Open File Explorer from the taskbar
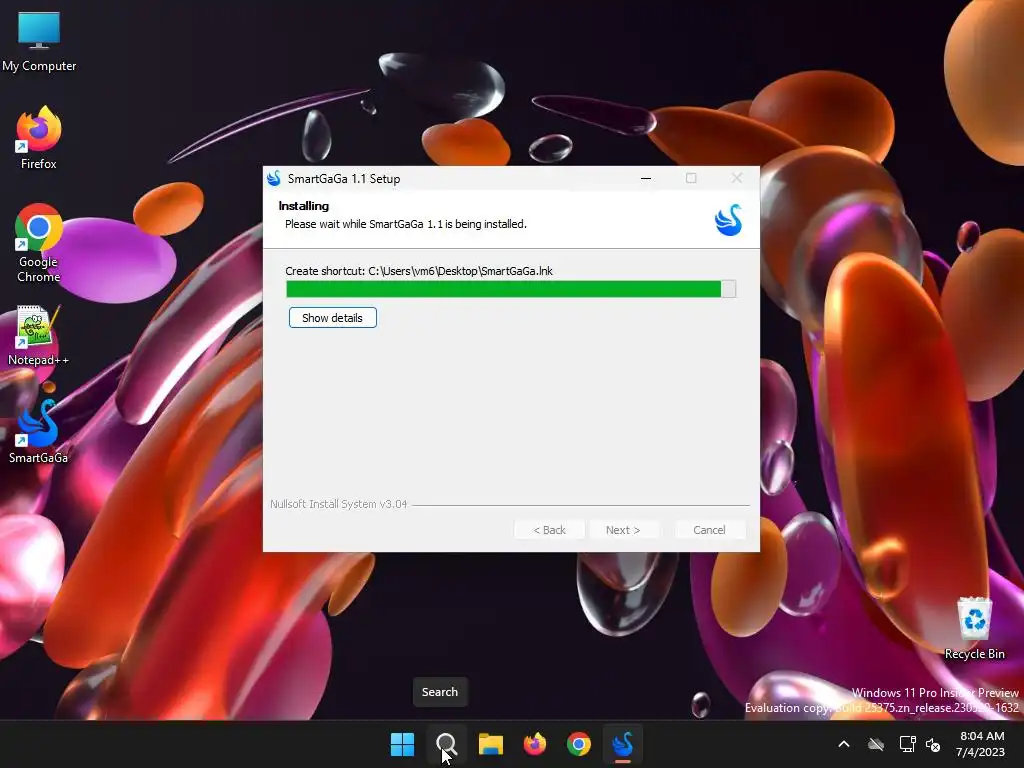Viewport: 1024px width, 768px height. tap(490, 744)
